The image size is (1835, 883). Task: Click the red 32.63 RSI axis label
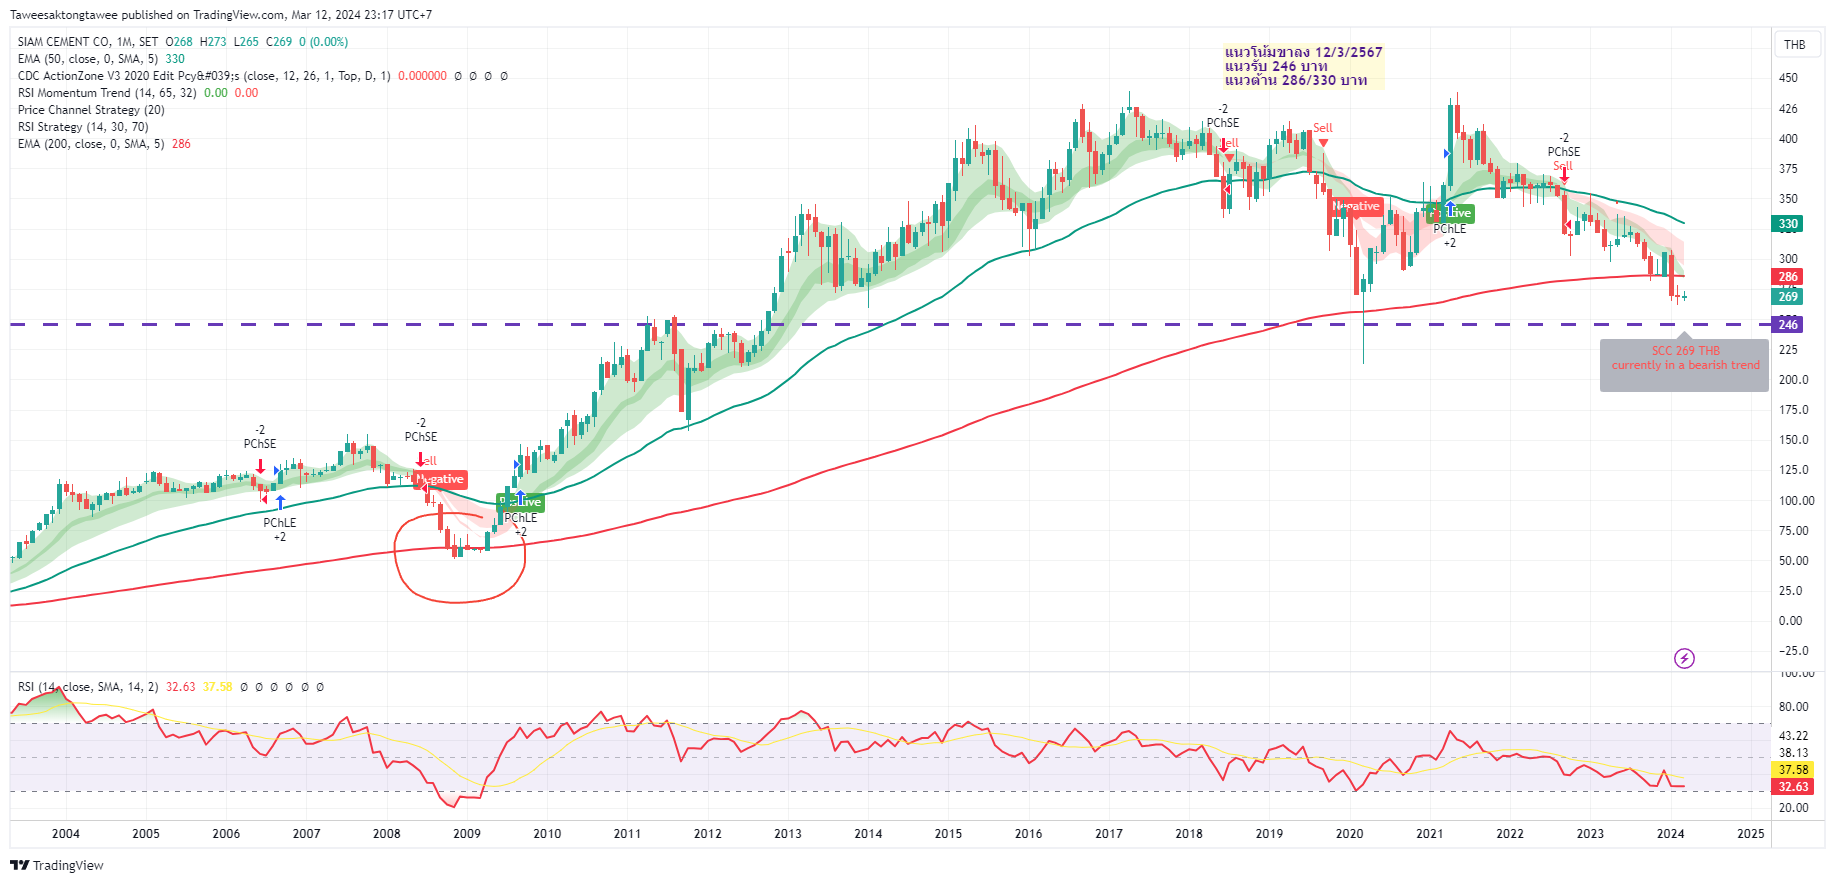tap(1793, 787)
